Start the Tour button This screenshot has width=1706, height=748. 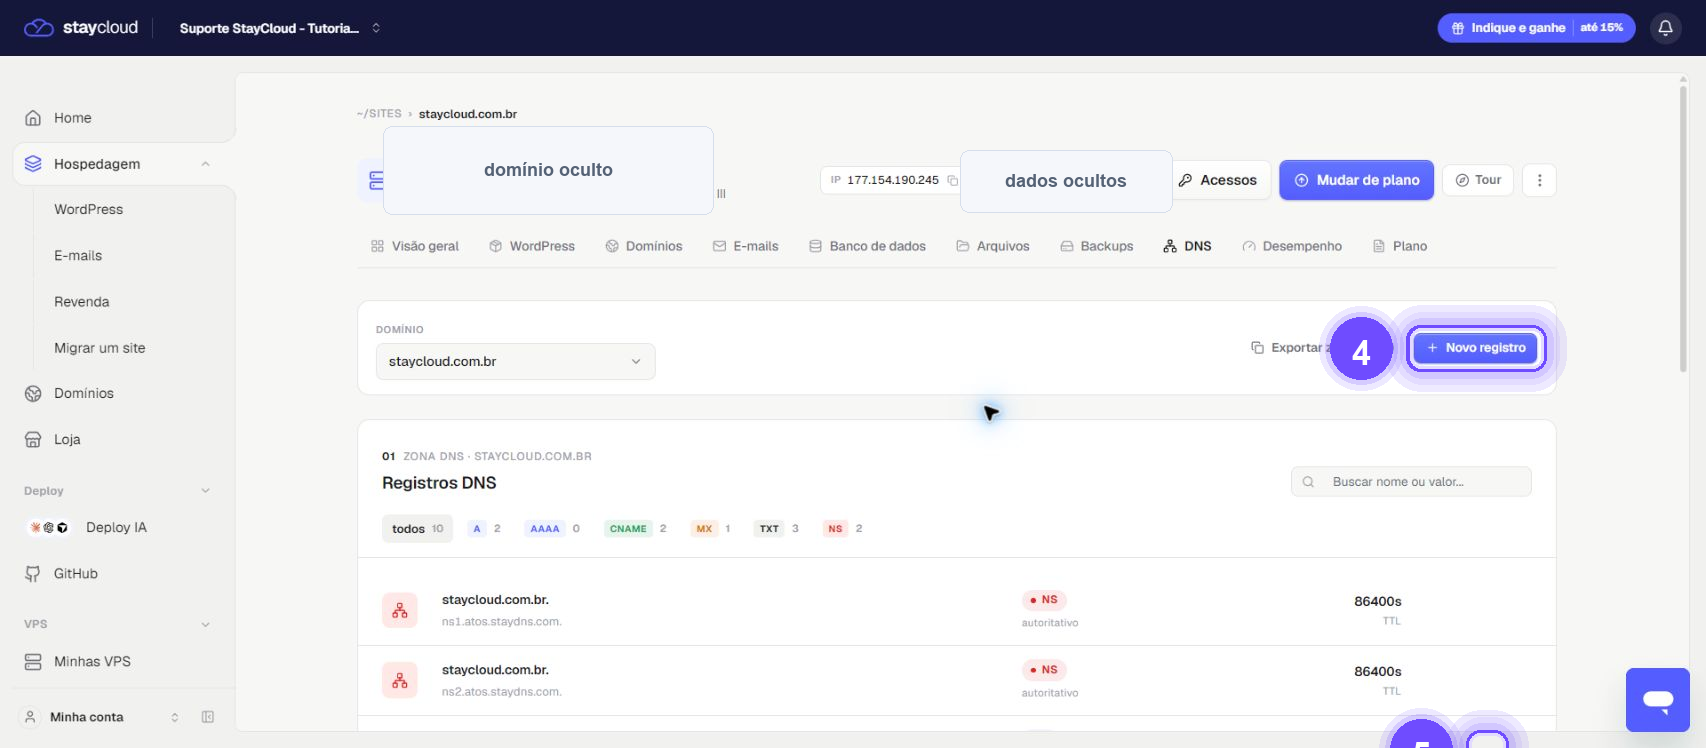(x=1478, y=180)
